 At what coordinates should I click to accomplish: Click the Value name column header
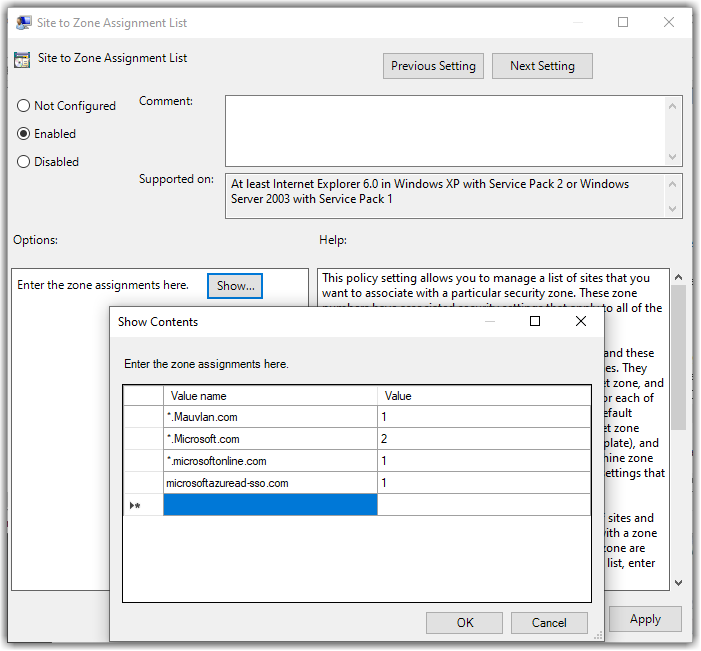coord(270,396)
